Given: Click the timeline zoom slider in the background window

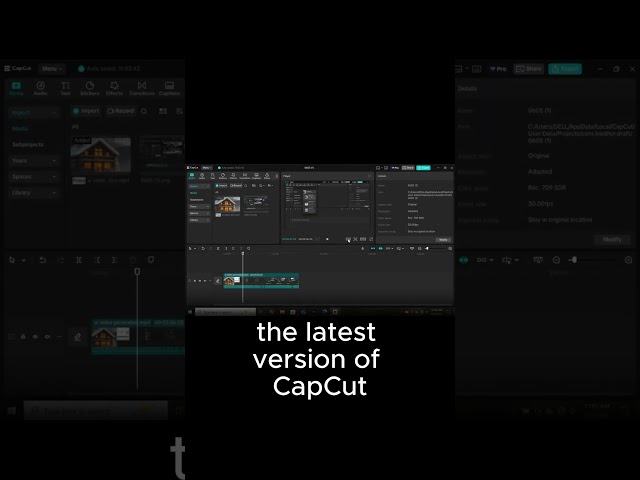Looking at the screenshot, I should pyautogui.click(x=593, y=260).
